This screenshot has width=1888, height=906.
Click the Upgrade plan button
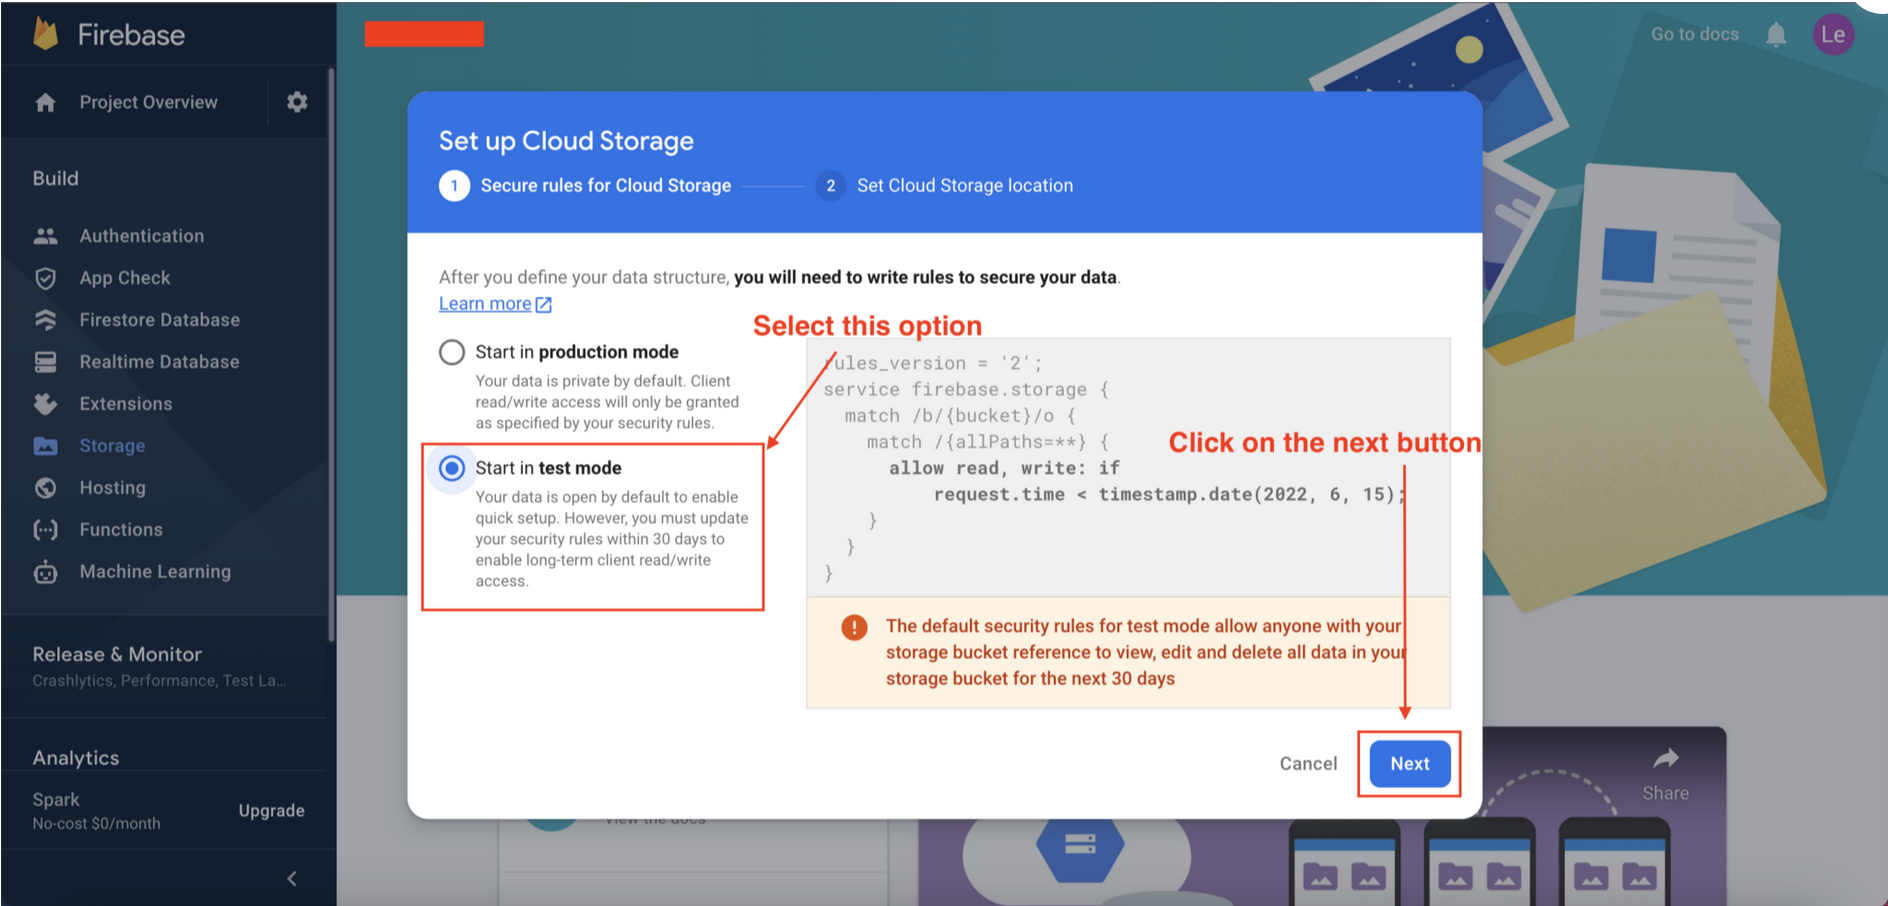click(x=271, y=811)
